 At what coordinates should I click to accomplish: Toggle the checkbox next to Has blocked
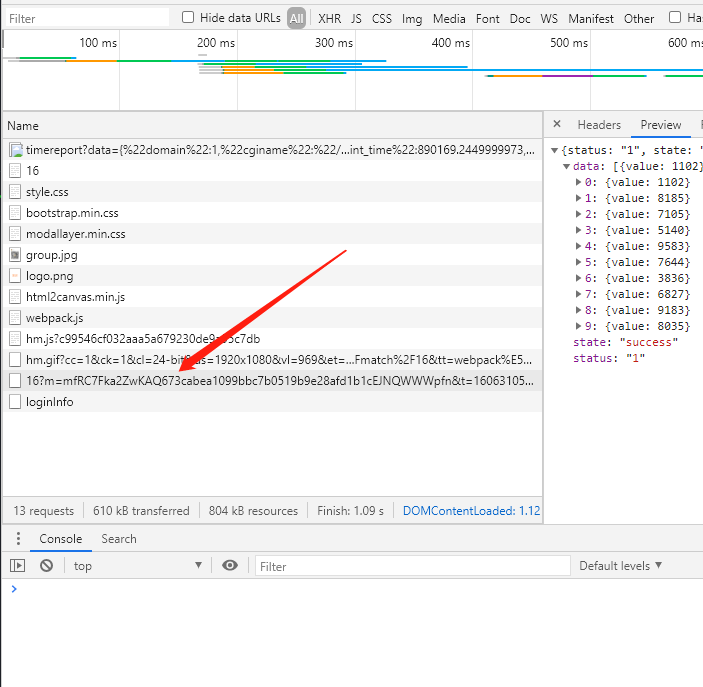point(675,17)
